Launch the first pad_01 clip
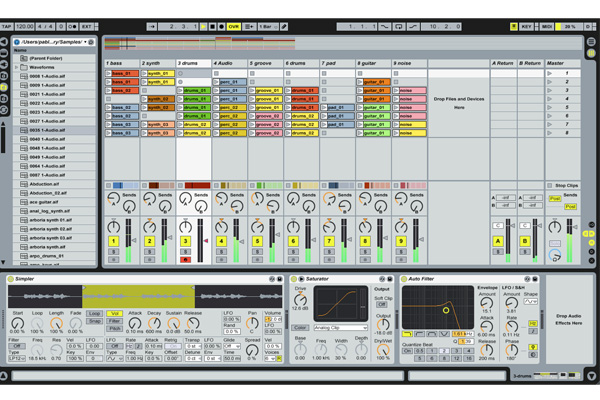This screenshot has width=600, height=400. pyautogui.click(x=324, y=108)
